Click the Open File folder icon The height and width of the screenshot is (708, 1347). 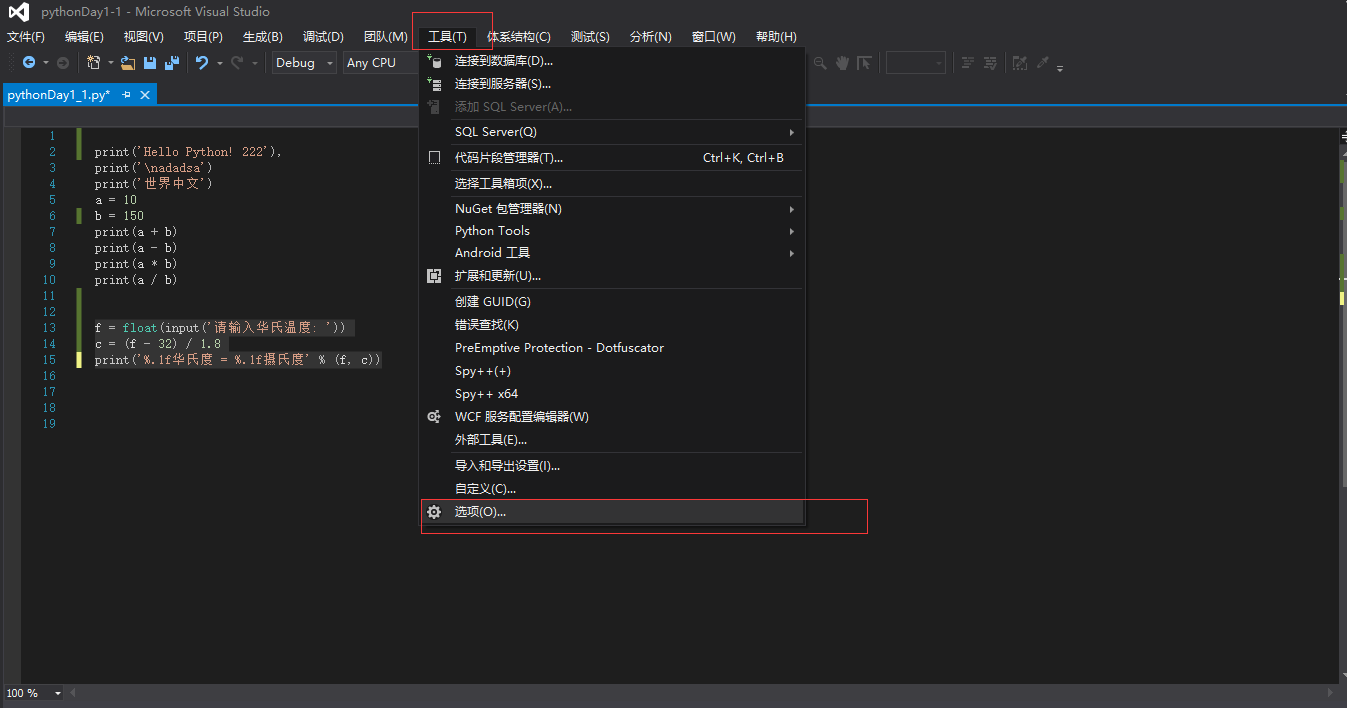(x=127, y=62)
